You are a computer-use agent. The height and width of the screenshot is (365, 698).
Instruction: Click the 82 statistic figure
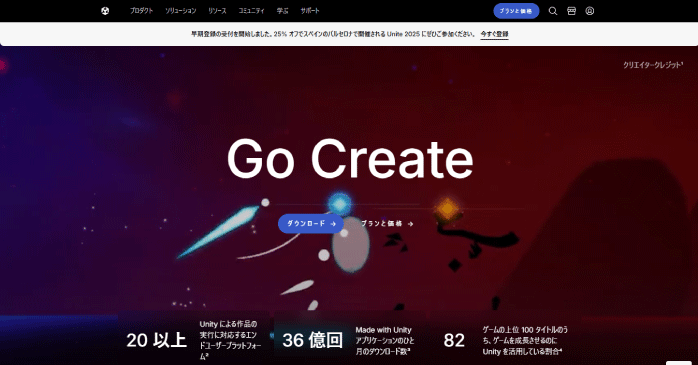454,341
